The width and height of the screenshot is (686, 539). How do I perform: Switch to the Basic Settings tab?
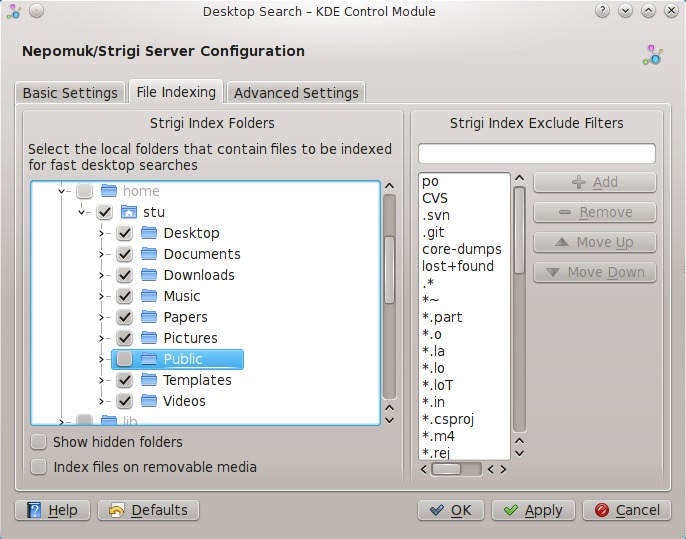click(x=70, y=93)
